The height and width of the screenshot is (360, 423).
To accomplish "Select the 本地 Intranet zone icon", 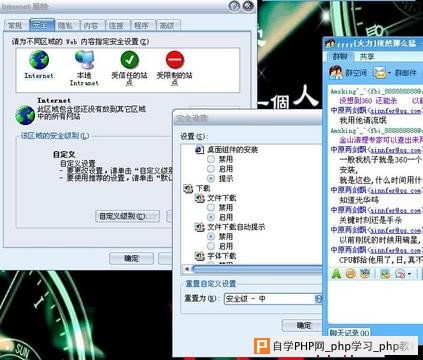I will click(x=84, y=60).
